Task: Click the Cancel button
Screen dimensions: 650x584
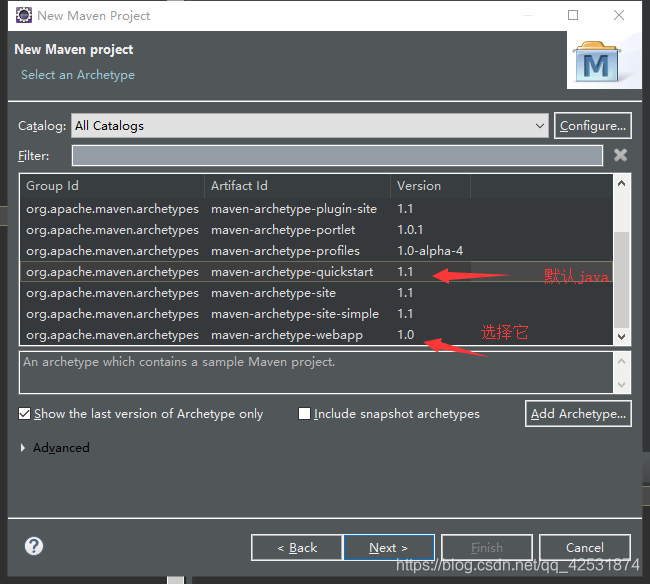Action: pyautogui.click(x=585, y=548)
